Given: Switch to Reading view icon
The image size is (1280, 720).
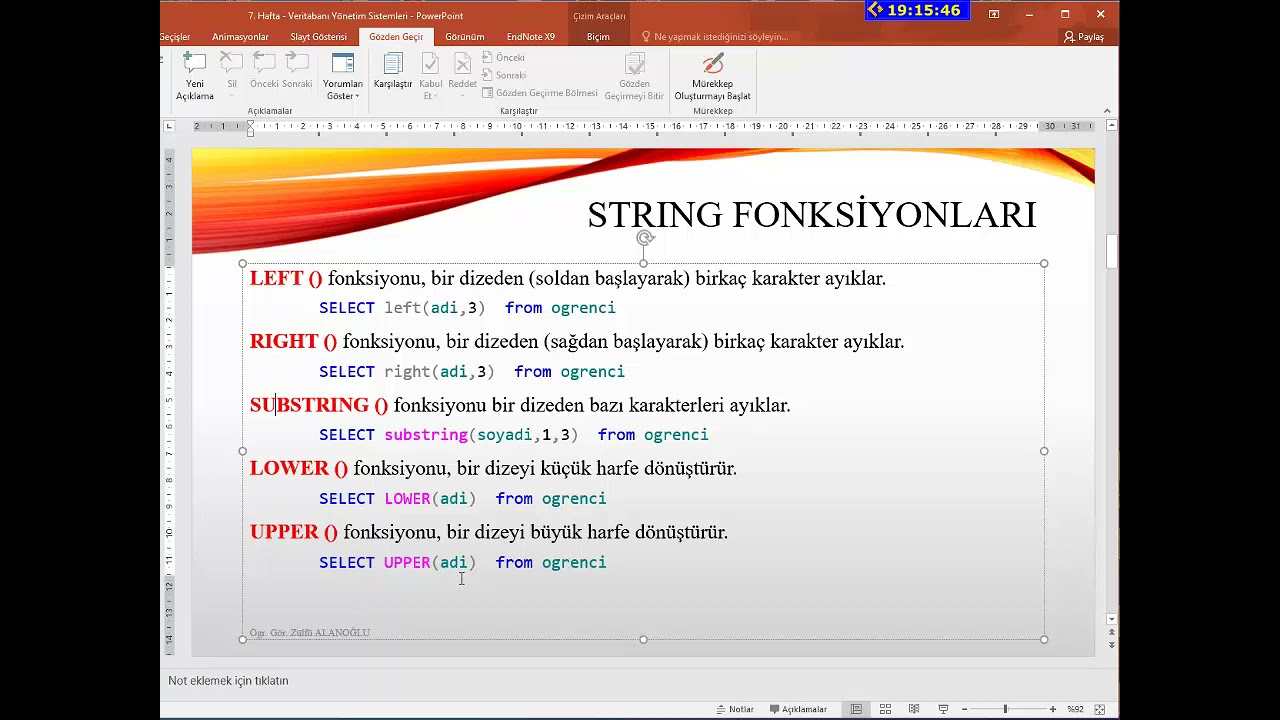Looking at the screenshot, I should (x=914, y=709).
